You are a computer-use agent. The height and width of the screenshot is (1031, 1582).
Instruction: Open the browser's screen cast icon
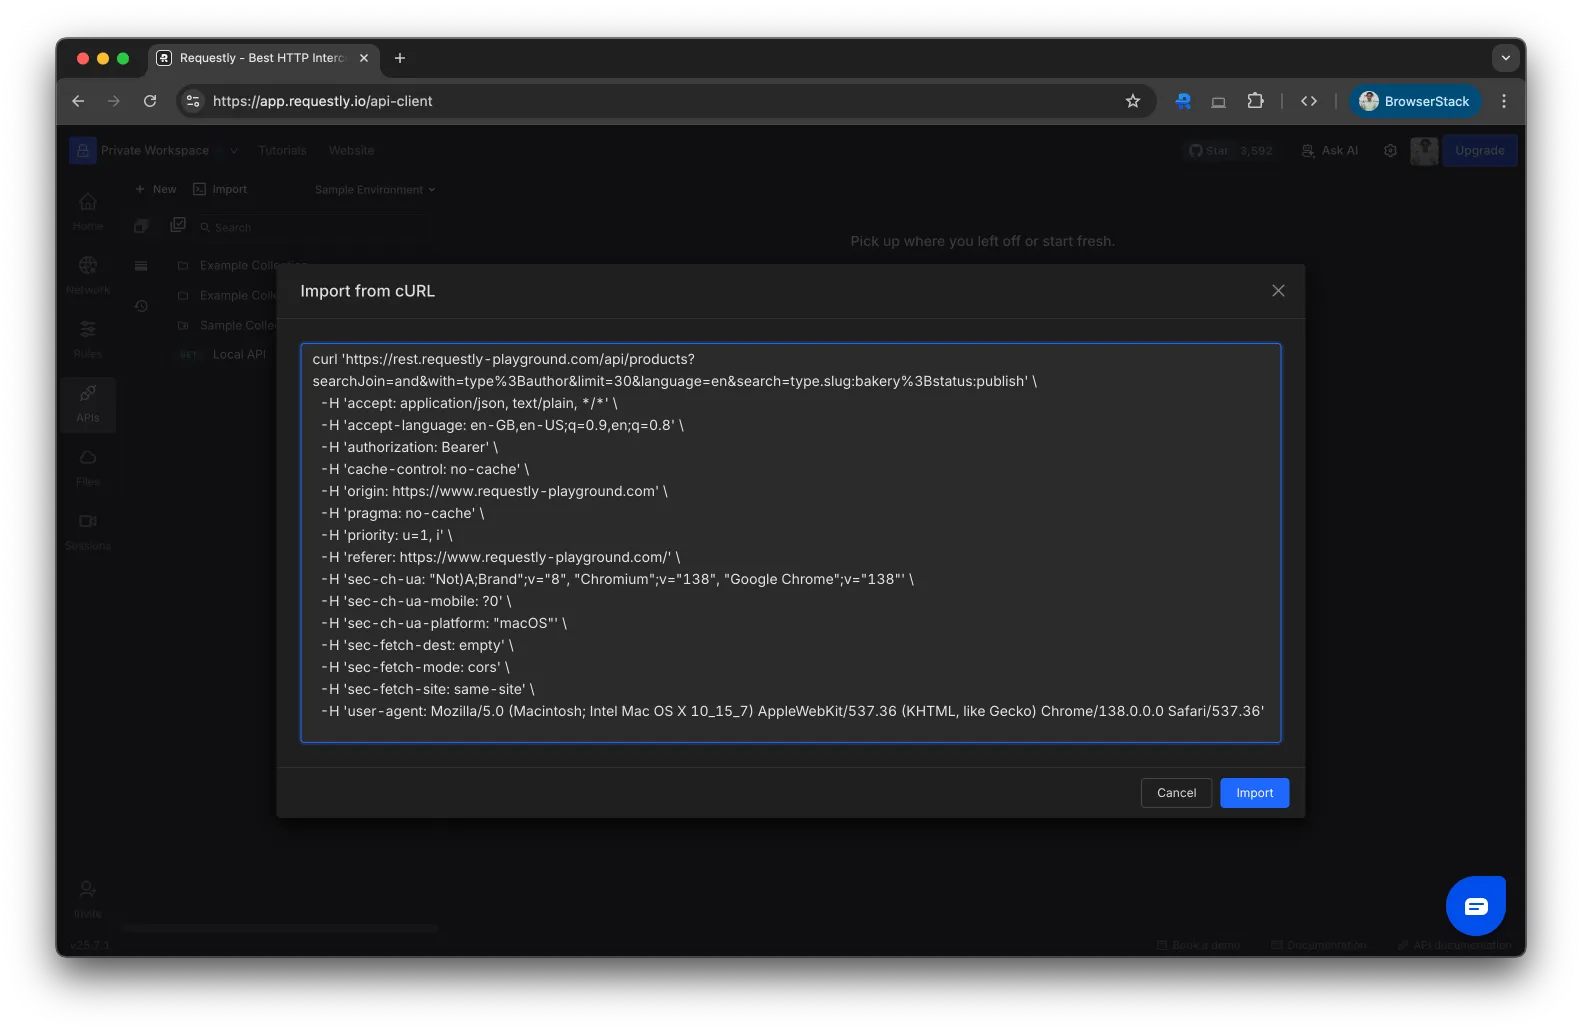[1218, 101]
